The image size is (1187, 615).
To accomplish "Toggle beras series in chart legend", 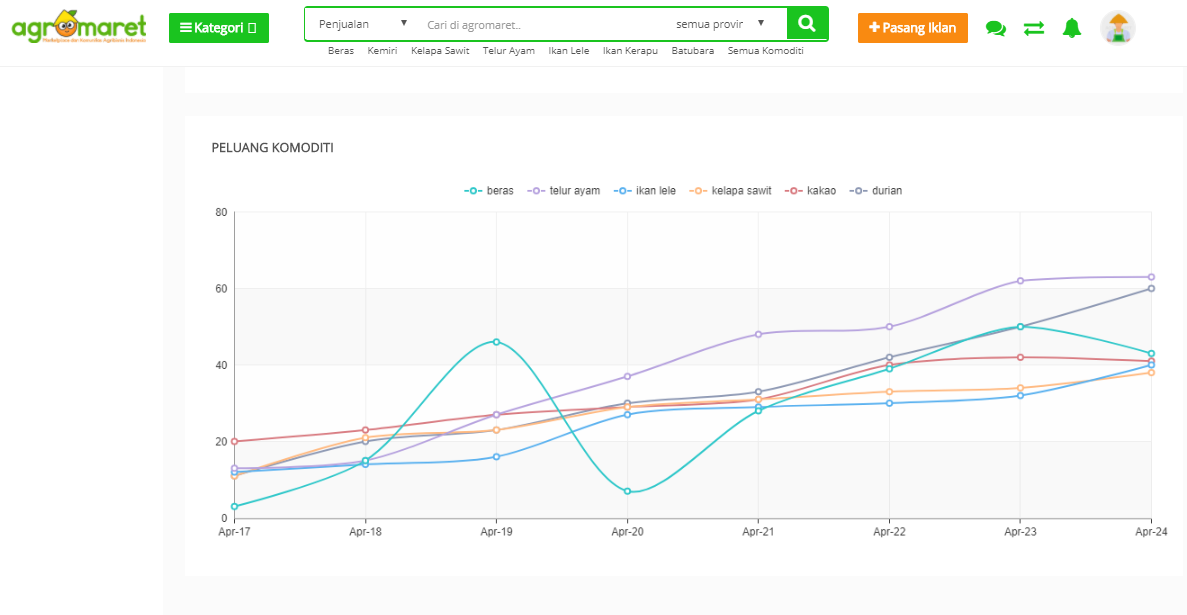I will (x=489, y=191).
